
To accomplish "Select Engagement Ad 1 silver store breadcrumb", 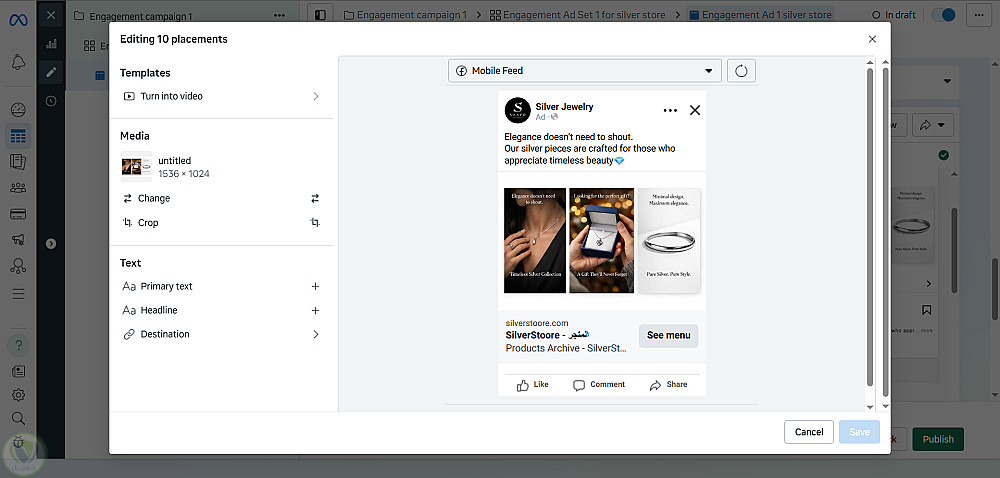I will pyautogui.click(x=760, y=15).
